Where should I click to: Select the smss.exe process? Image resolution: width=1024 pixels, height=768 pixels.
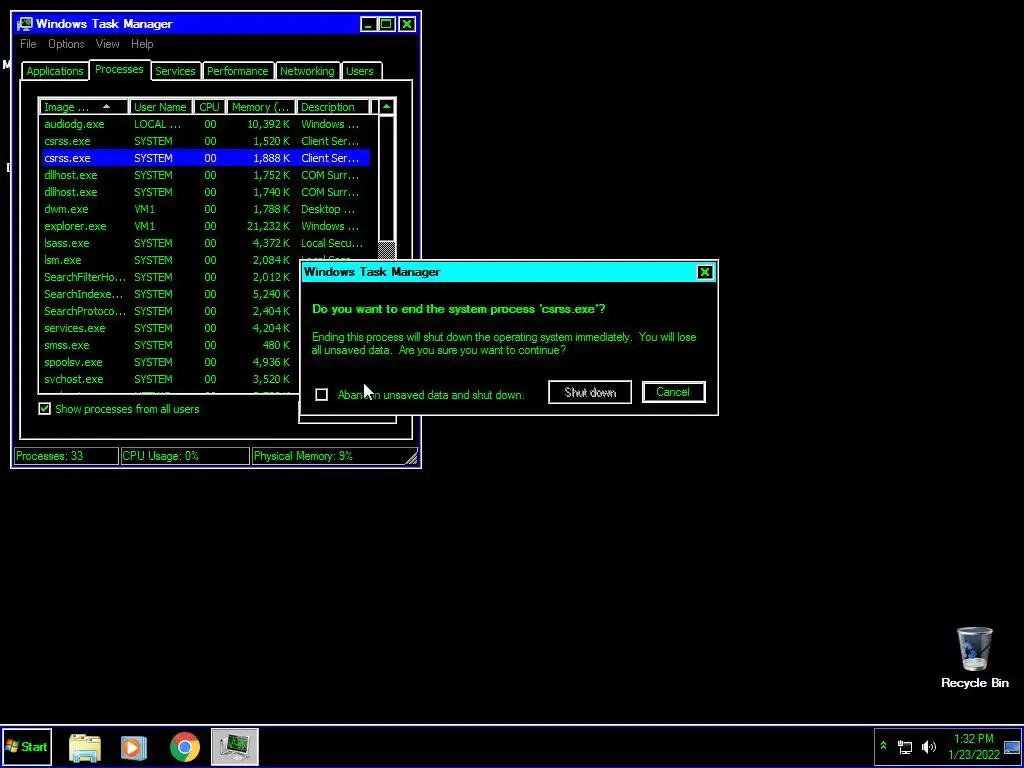(170, 345)
